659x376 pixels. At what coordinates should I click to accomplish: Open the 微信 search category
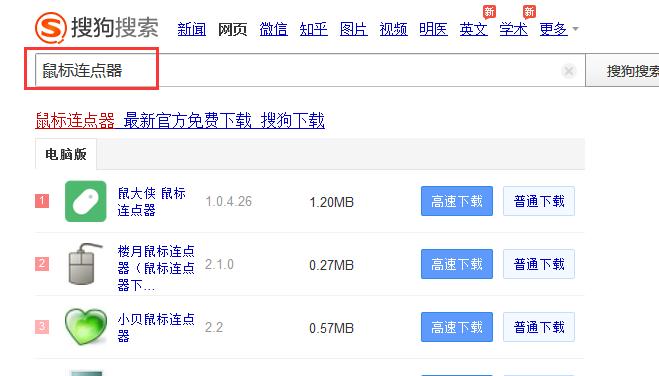coord(274,29)
